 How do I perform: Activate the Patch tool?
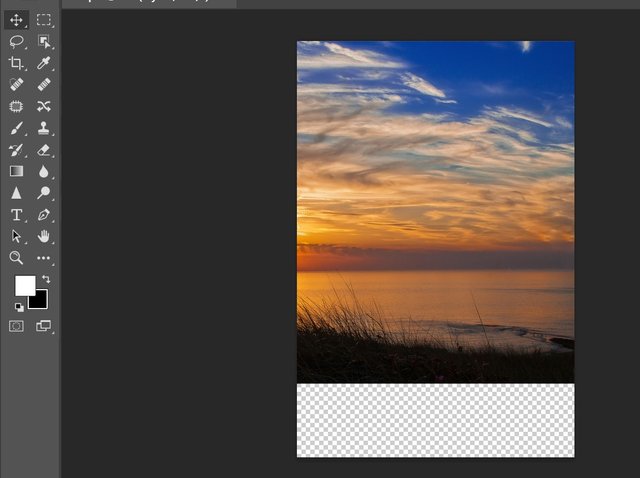pos(16,107)
